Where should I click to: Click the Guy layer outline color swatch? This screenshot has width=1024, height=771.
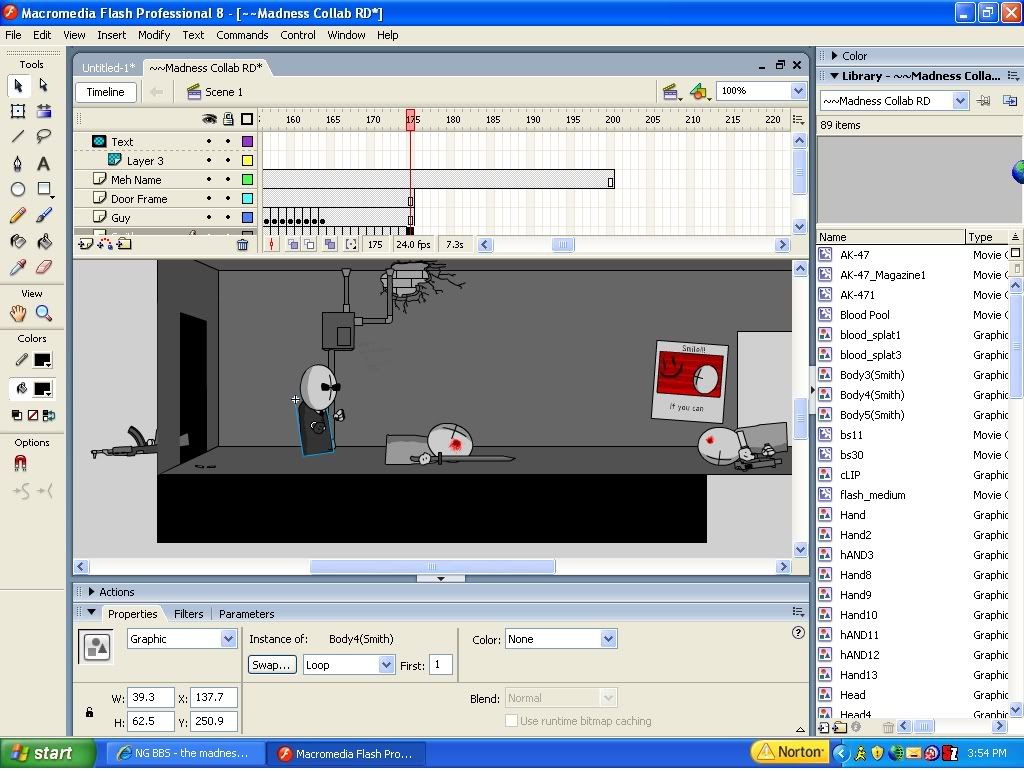(x=247, y=218)
